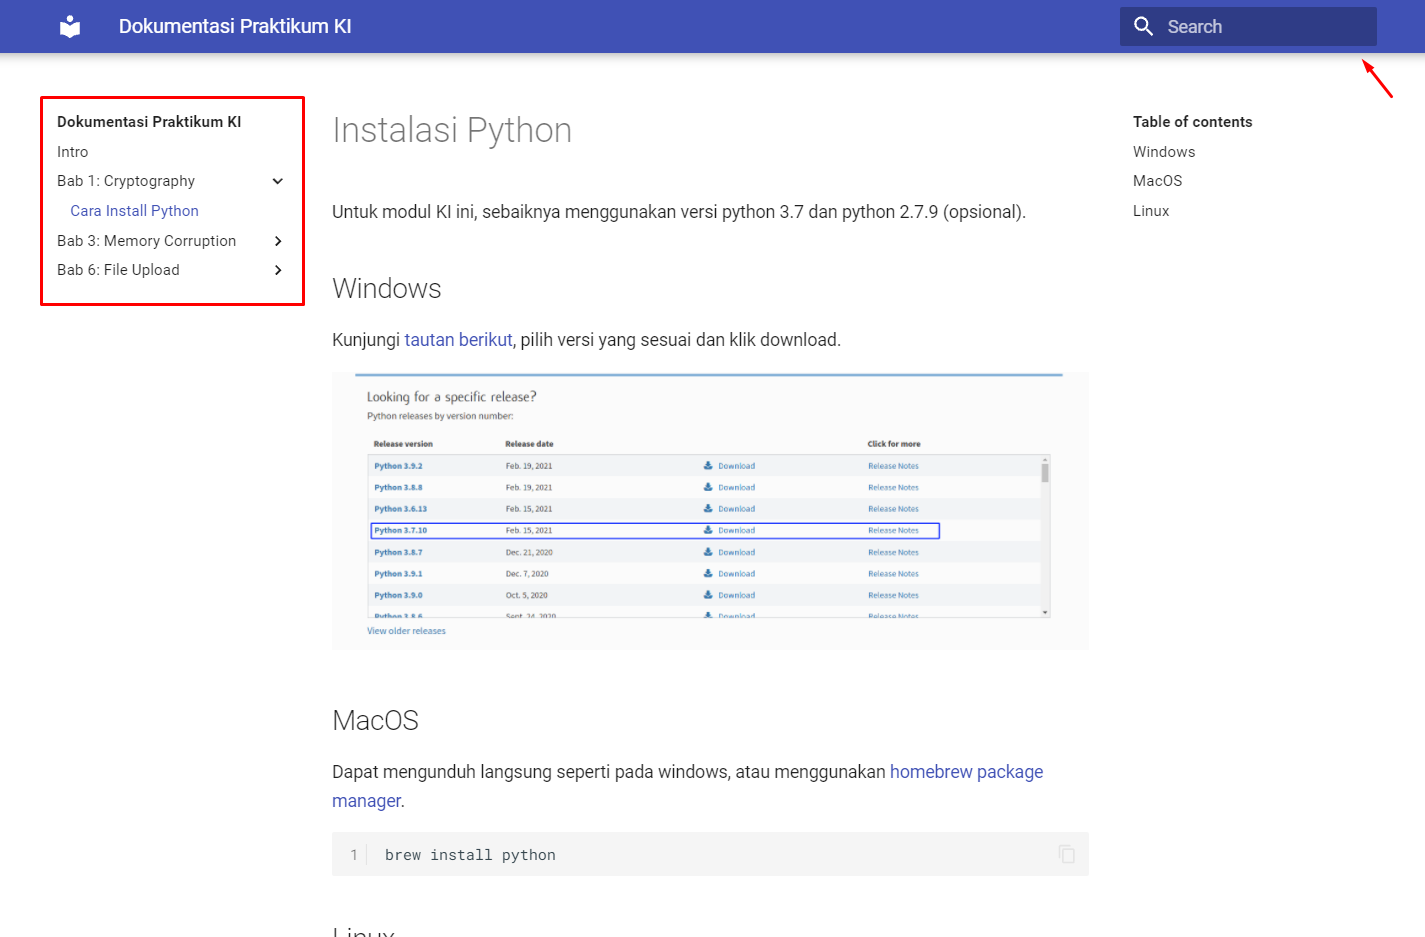Collapse the Bab 1: Cryptography chevron
Image resolution: width=1425 pixels, height=937 pixels.
(x=278, y=181)
